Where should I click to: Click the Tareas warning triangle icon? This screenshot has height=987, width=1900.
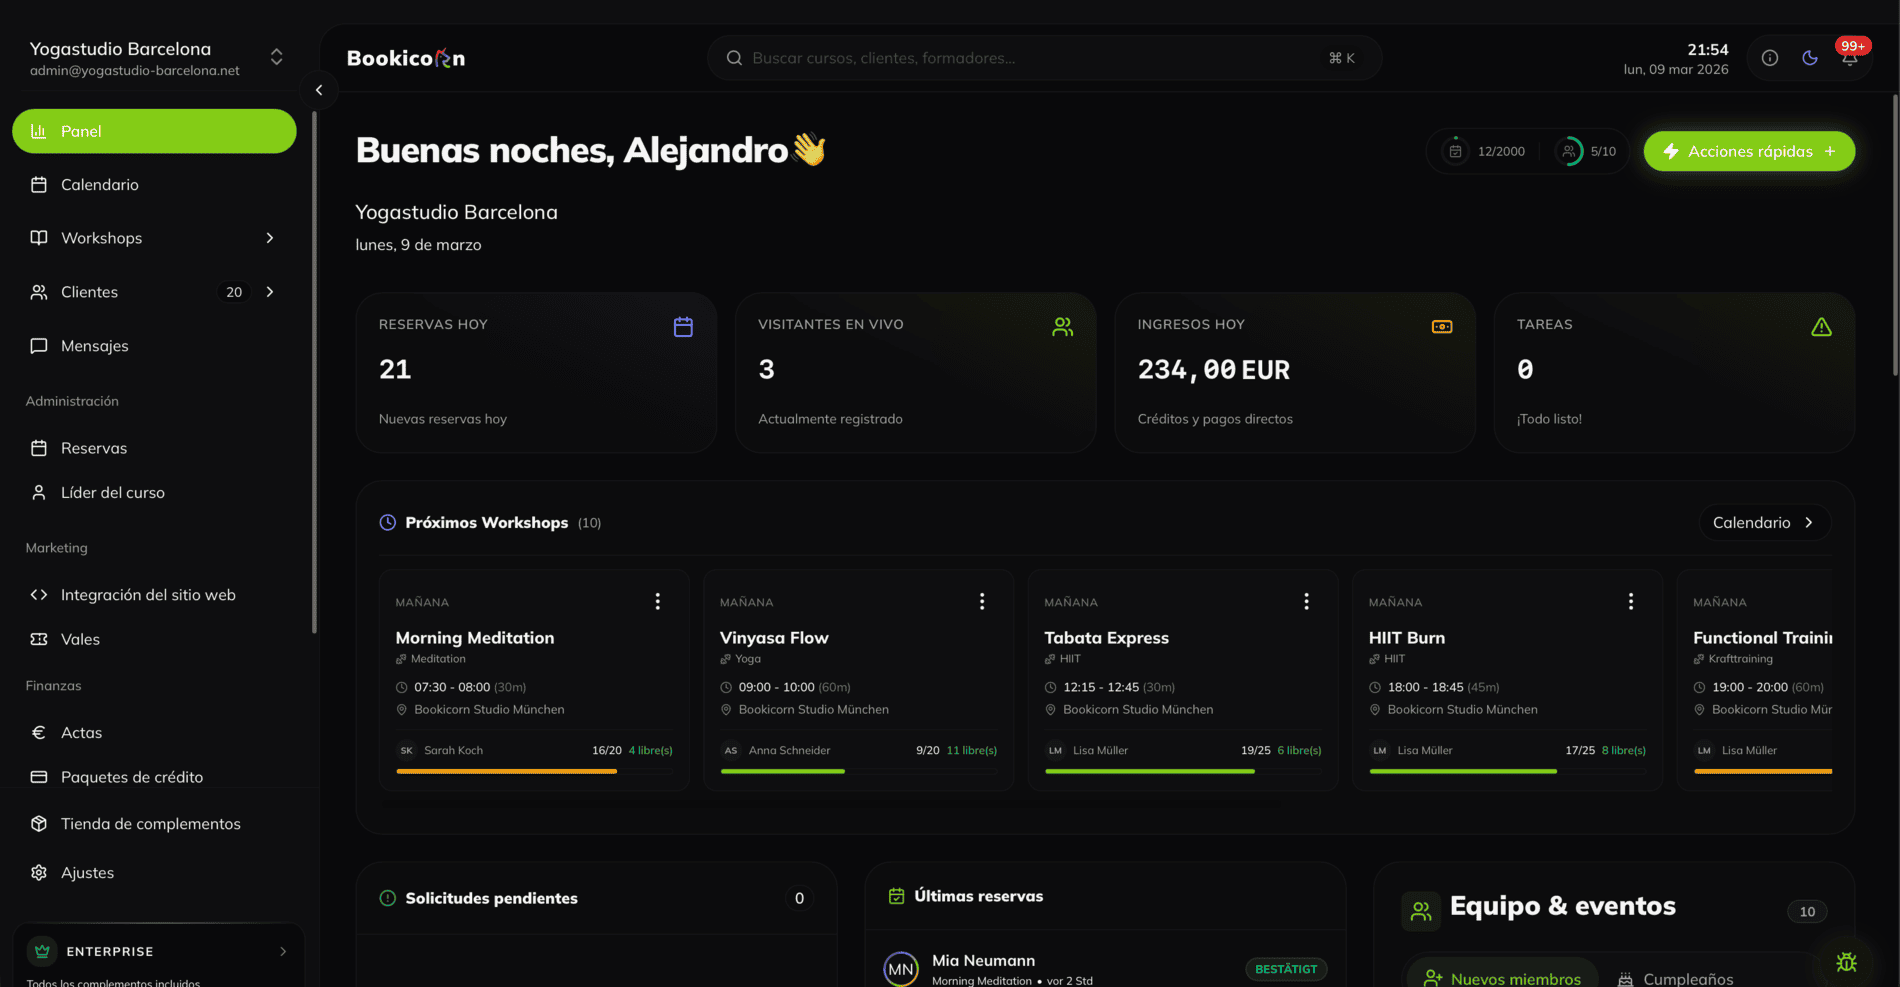[x=1821, y=327]
